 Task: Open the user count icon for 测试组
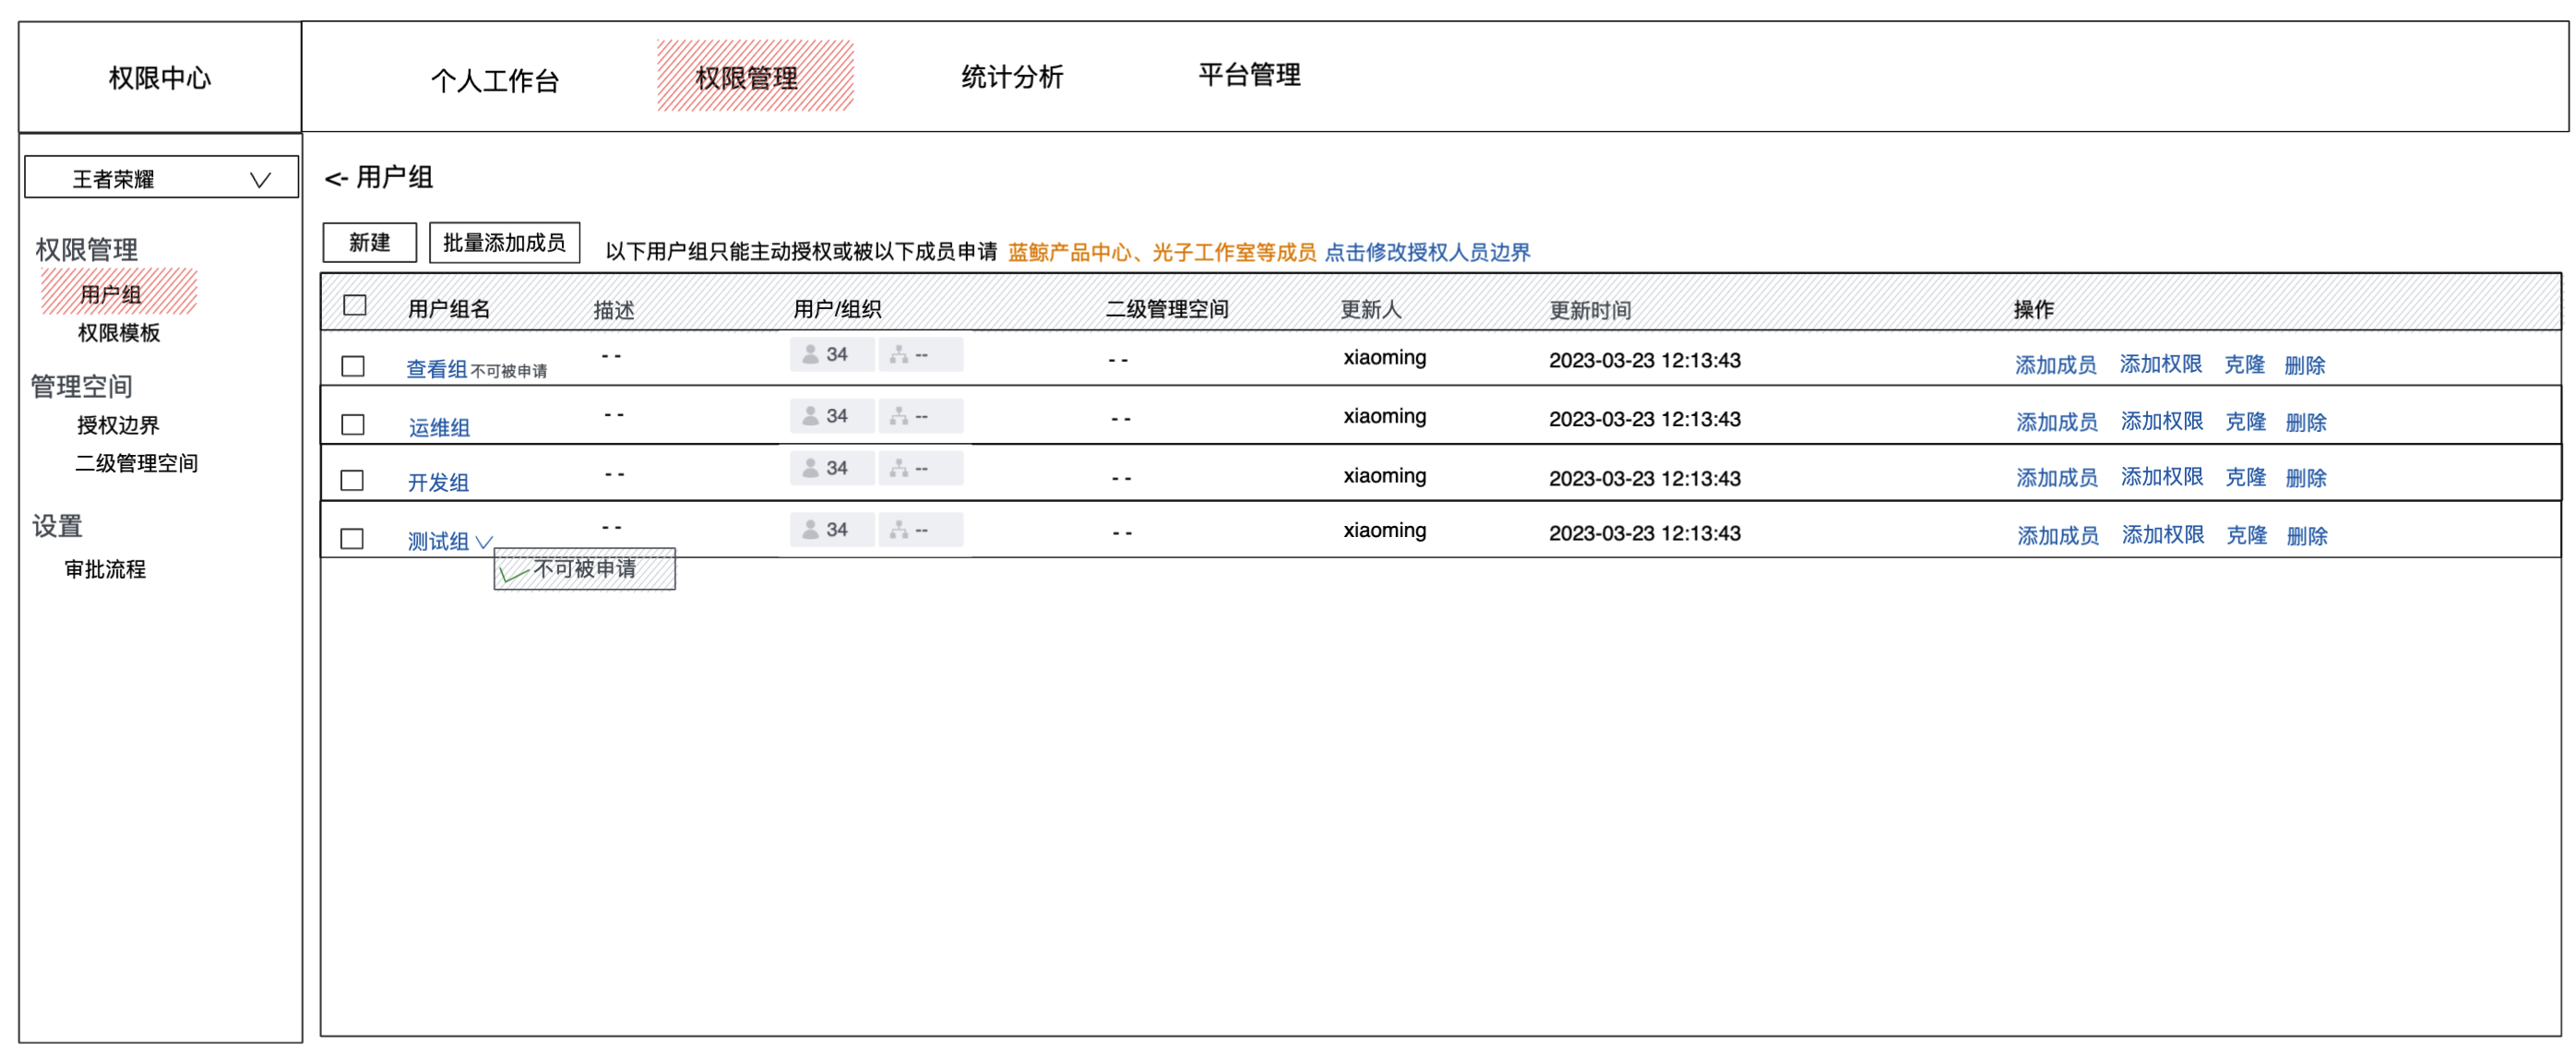pos(832,530)
